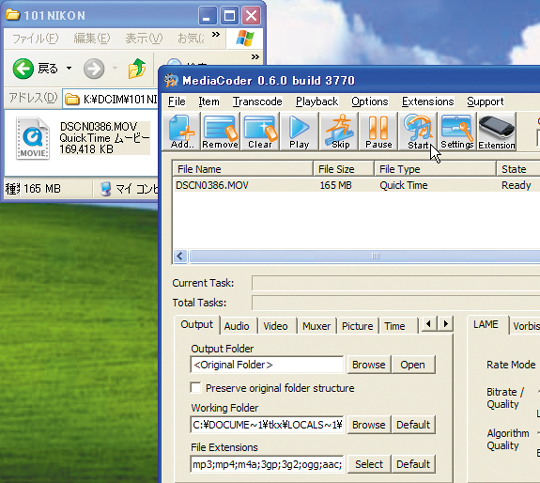Viewport: 540px width, 483px height.
Task: Open the Transcode menu
Action: click(x=258, y=101)
